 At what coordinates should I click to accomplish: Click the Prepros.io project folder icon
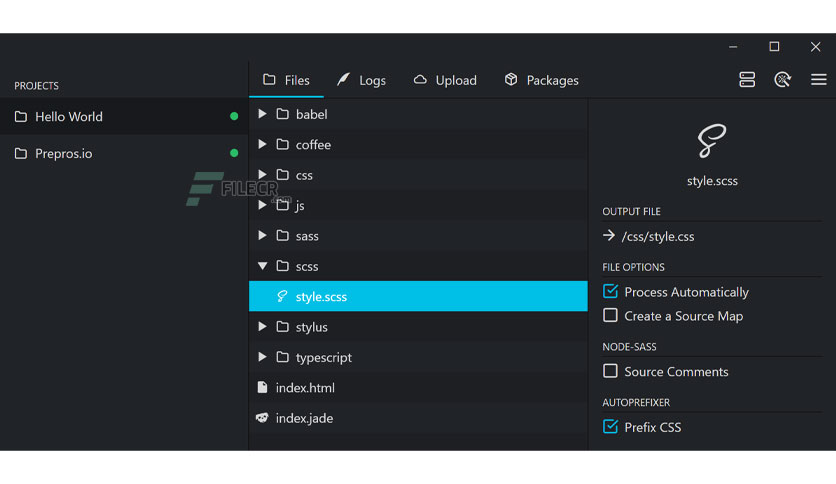pyautogui.click(x=21, y=154)
